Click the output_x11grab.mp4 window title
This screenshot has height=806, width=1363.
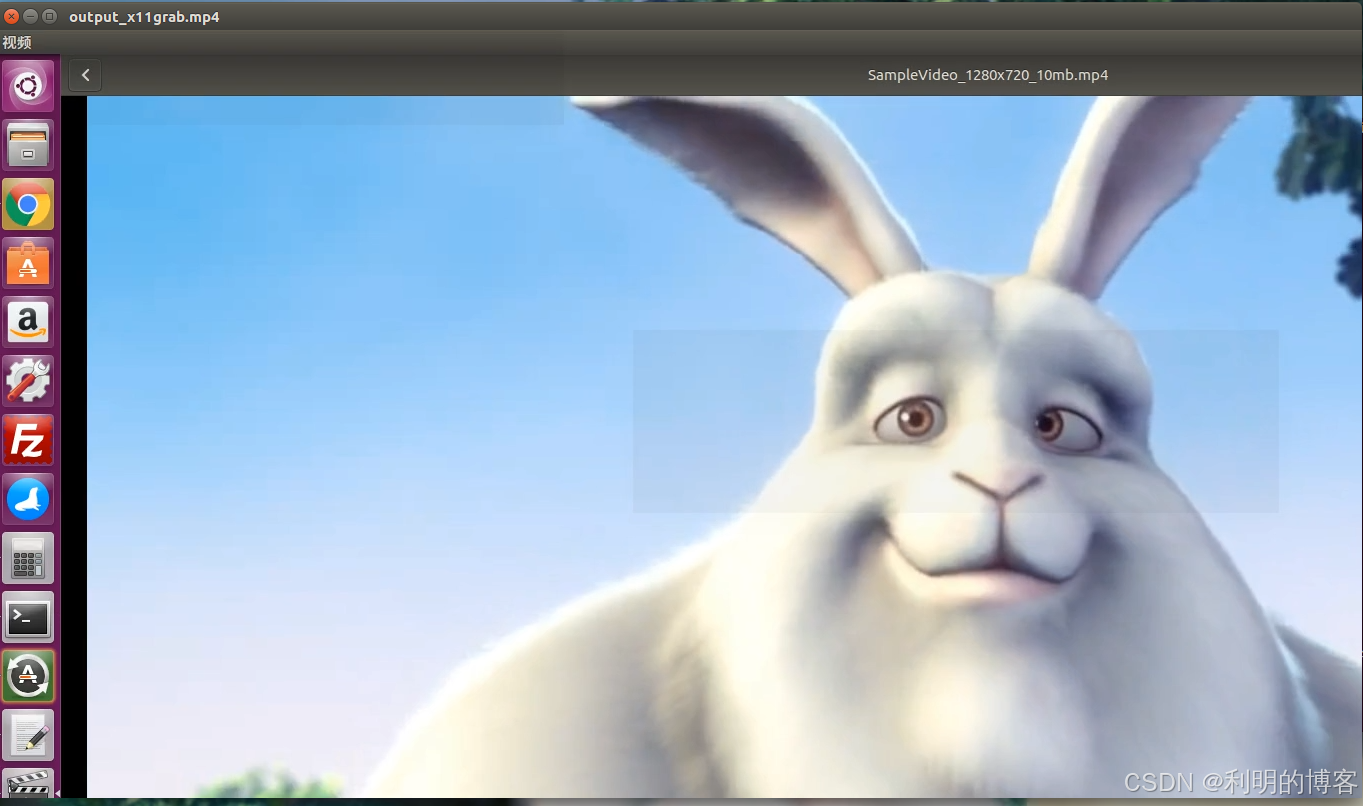point(144,16)
